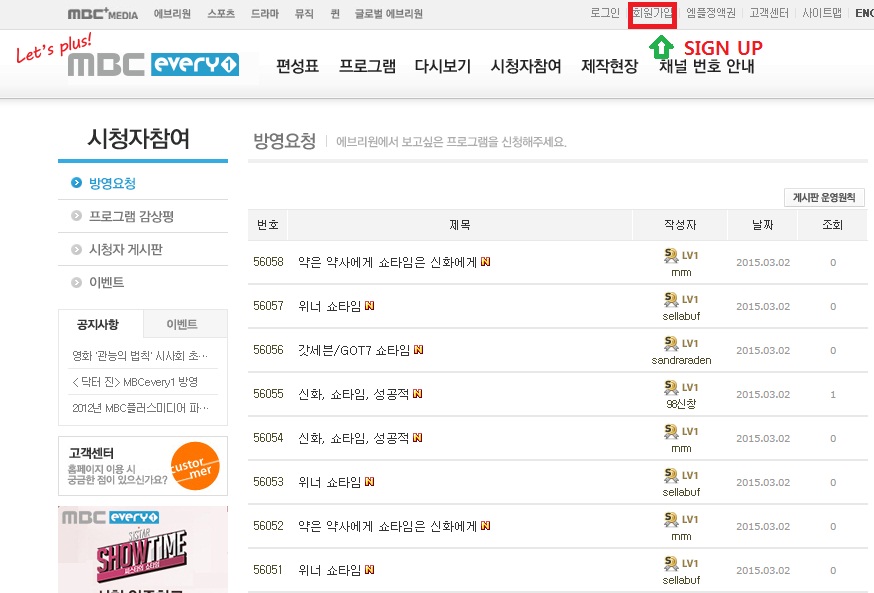Click the MBC every1 logo in header
Screen dimensions: 874x593
pos(153,65)
